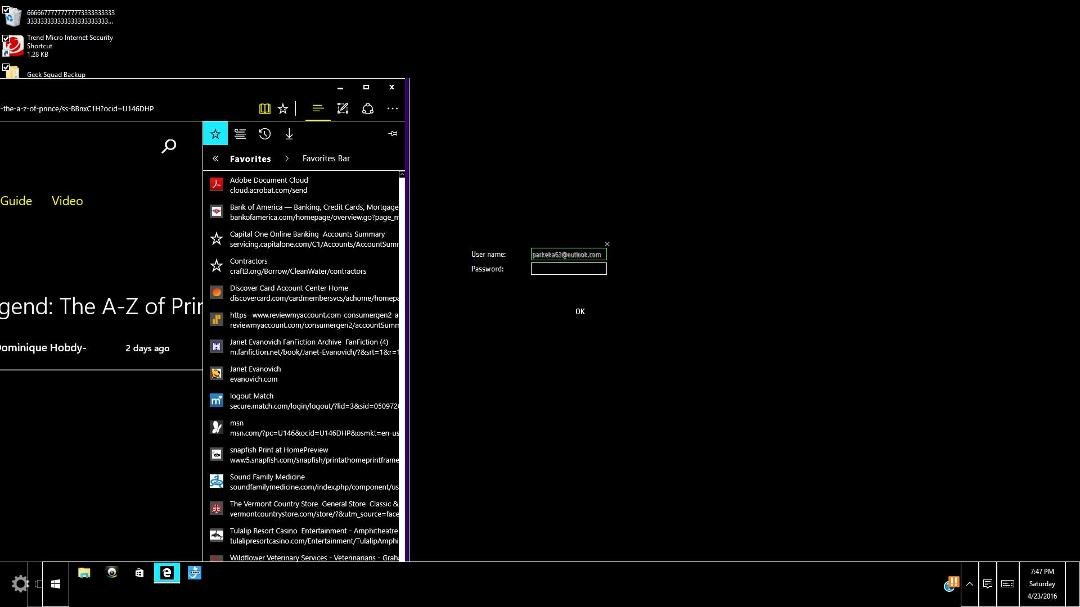
Task: Click the page search magnifier icon
Action: pos(169,146)
